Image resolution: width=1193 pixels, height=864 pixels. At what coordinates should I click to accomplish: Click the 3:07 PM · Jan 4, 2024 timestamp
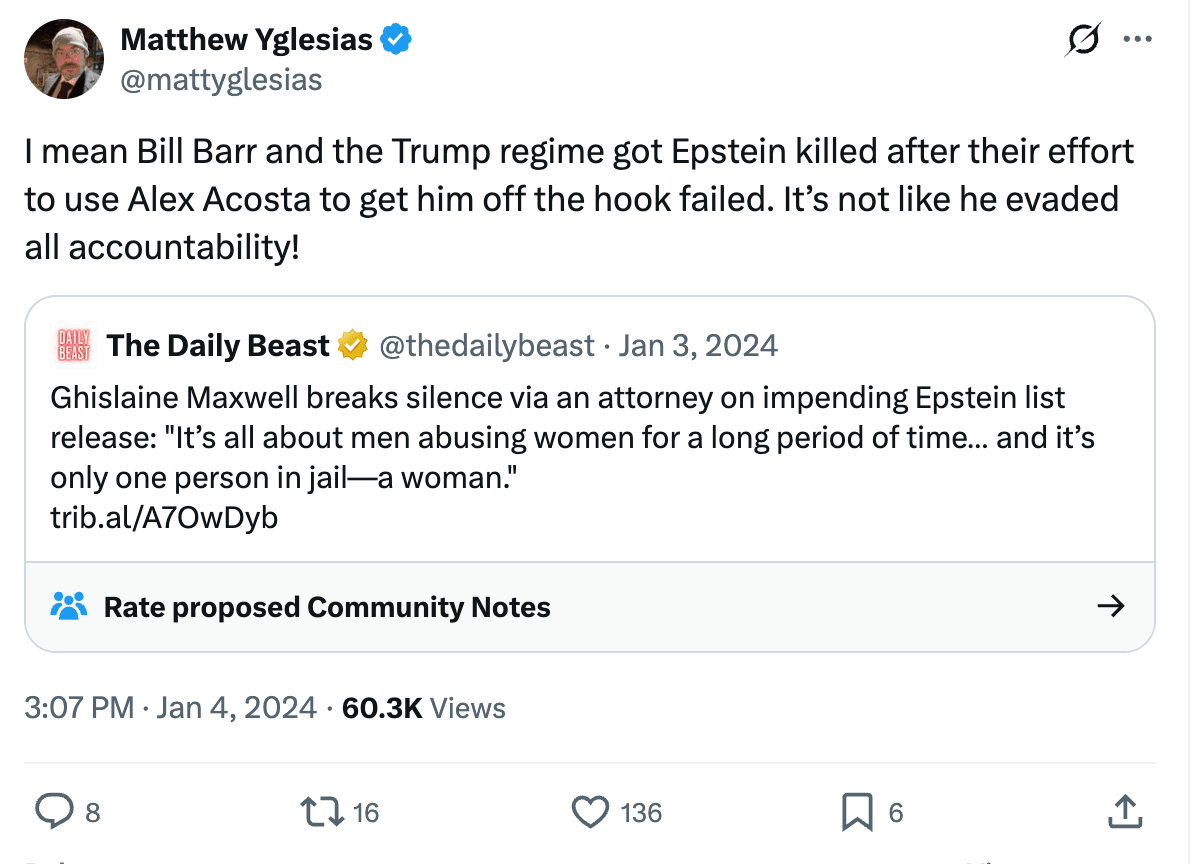click(170, 708)
